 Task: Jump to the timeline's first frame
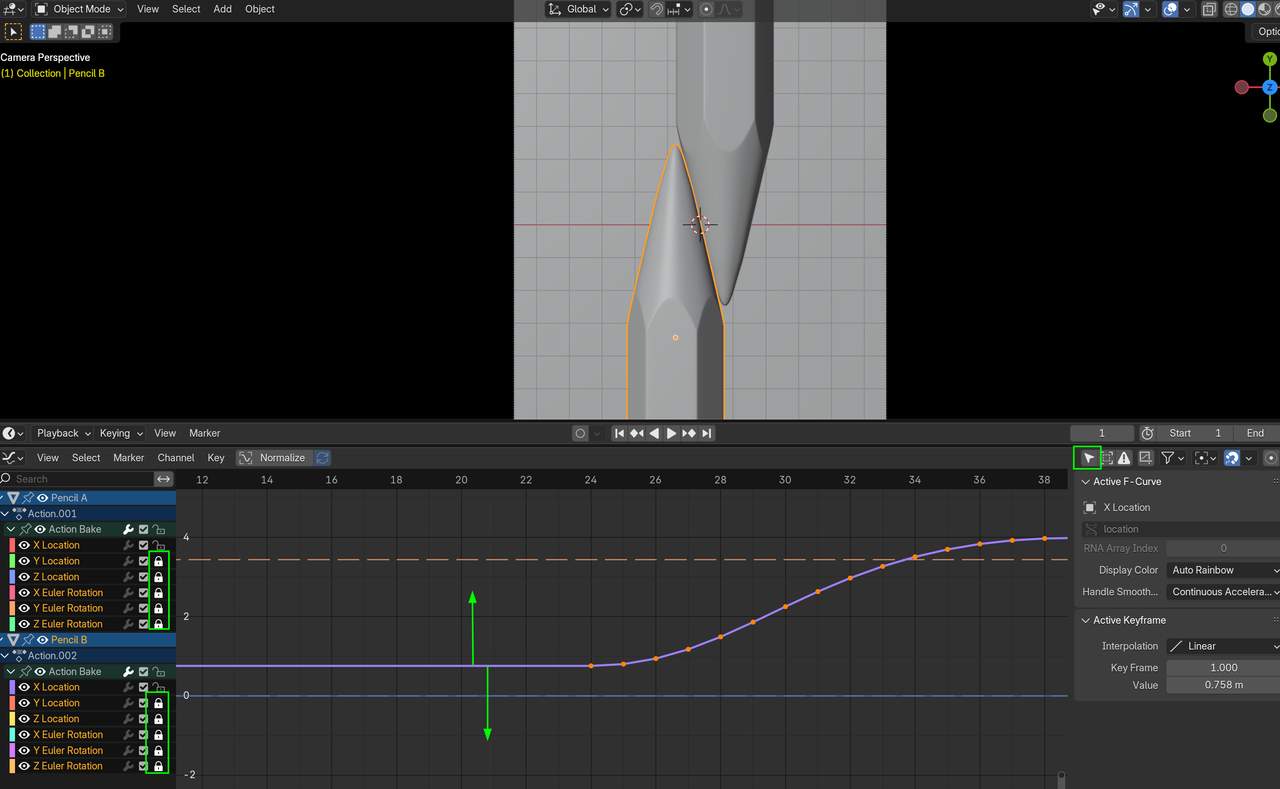pos(619,433)
